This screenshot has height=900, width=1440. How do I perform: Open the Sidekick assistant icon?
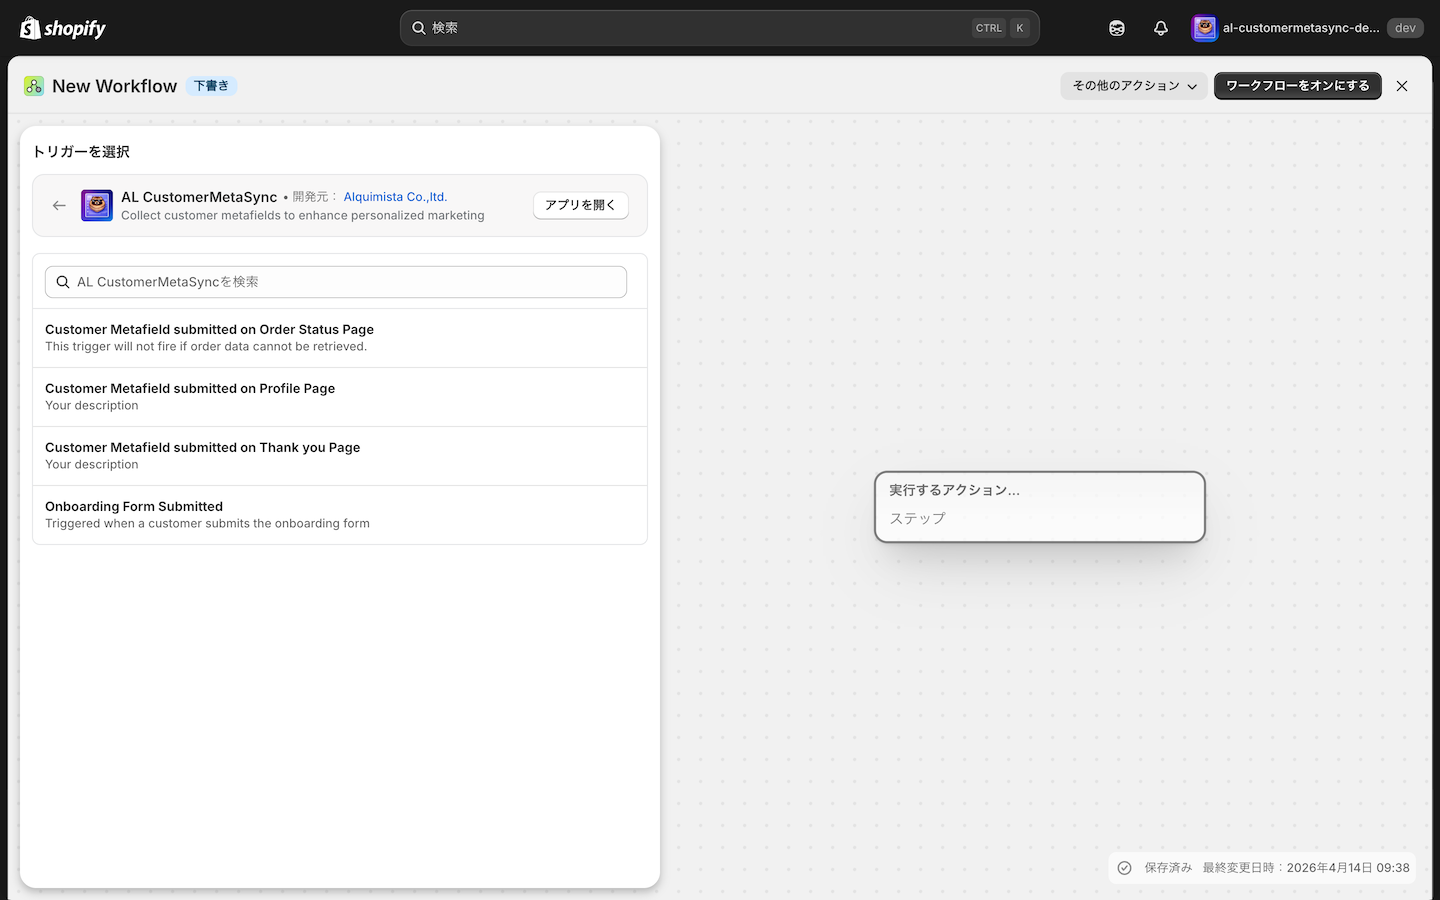(1117, 28)
